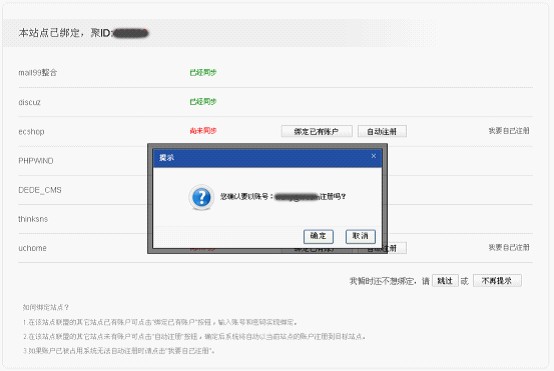Select the thinksns row label
Viewport: 554px width, 371px height.
33,219
